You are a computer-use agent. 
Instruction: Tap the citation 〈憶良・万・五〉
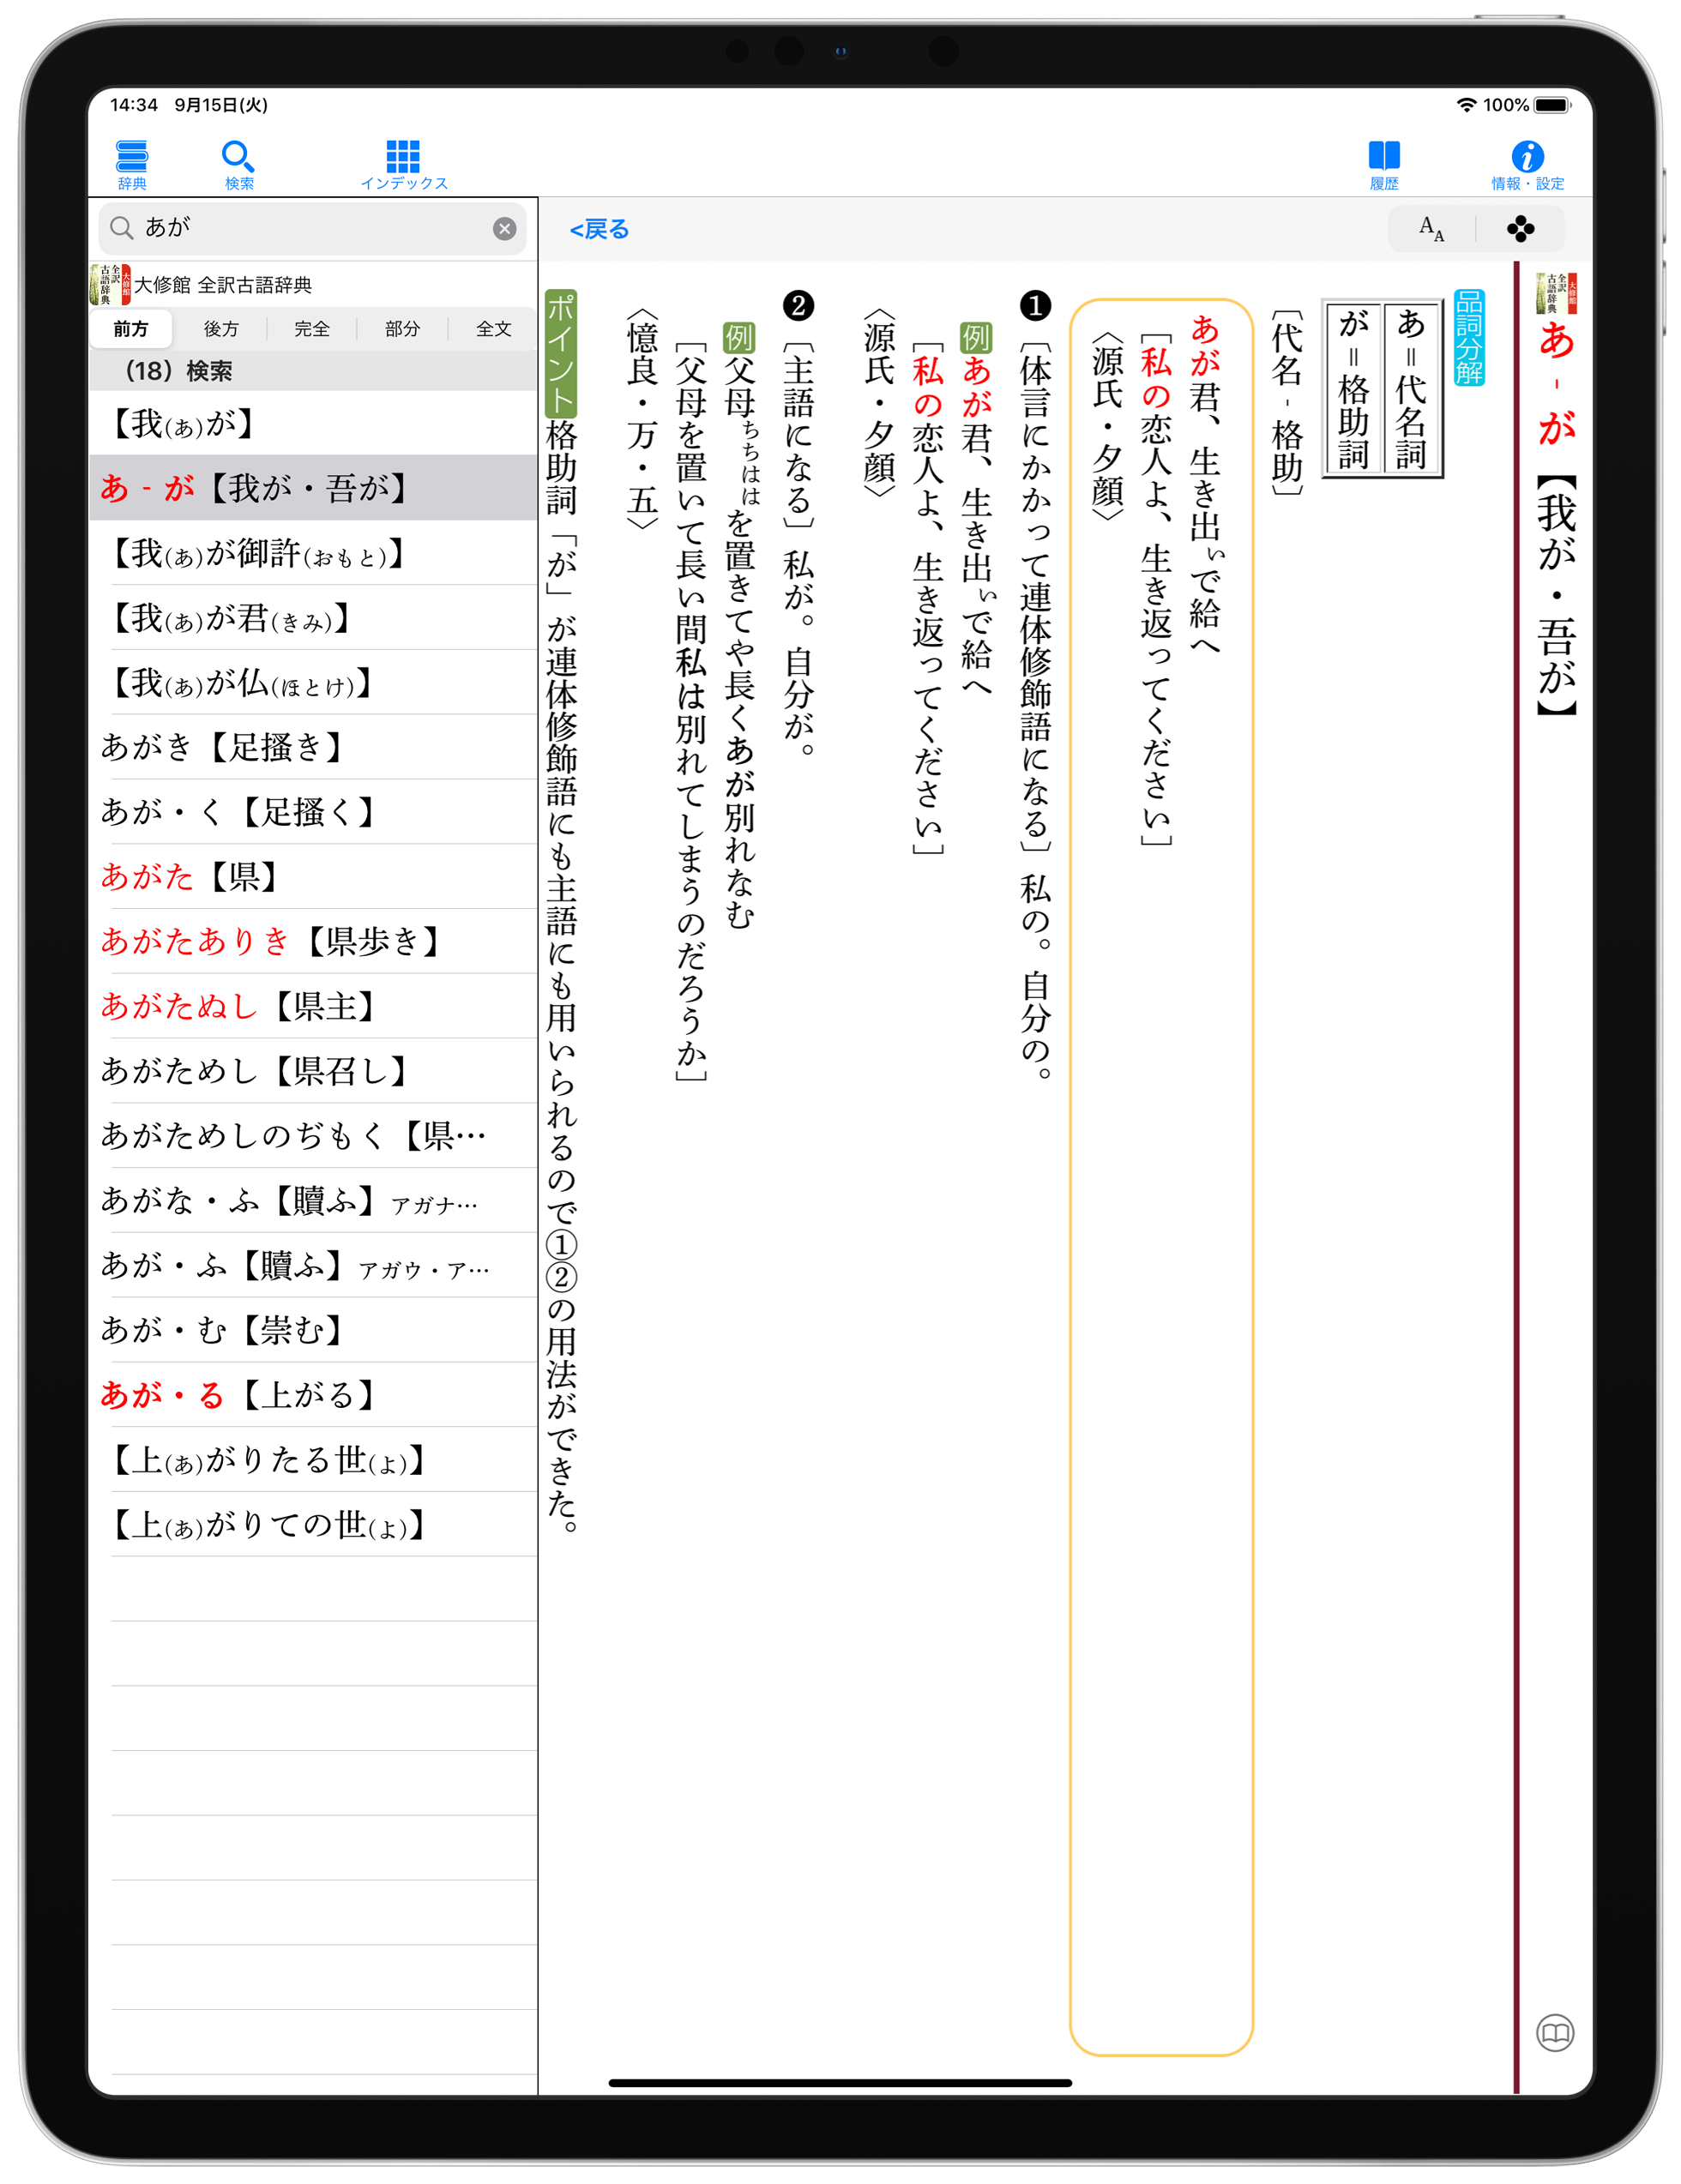pyautogui.click(x=642, y=418)
